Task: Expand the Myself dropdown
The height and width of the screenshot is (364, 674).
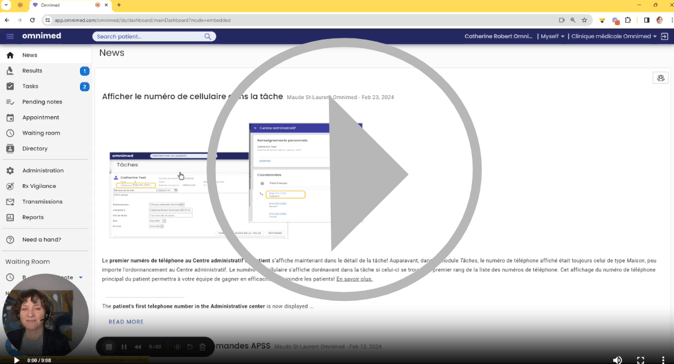Action: tap(552, 37)
